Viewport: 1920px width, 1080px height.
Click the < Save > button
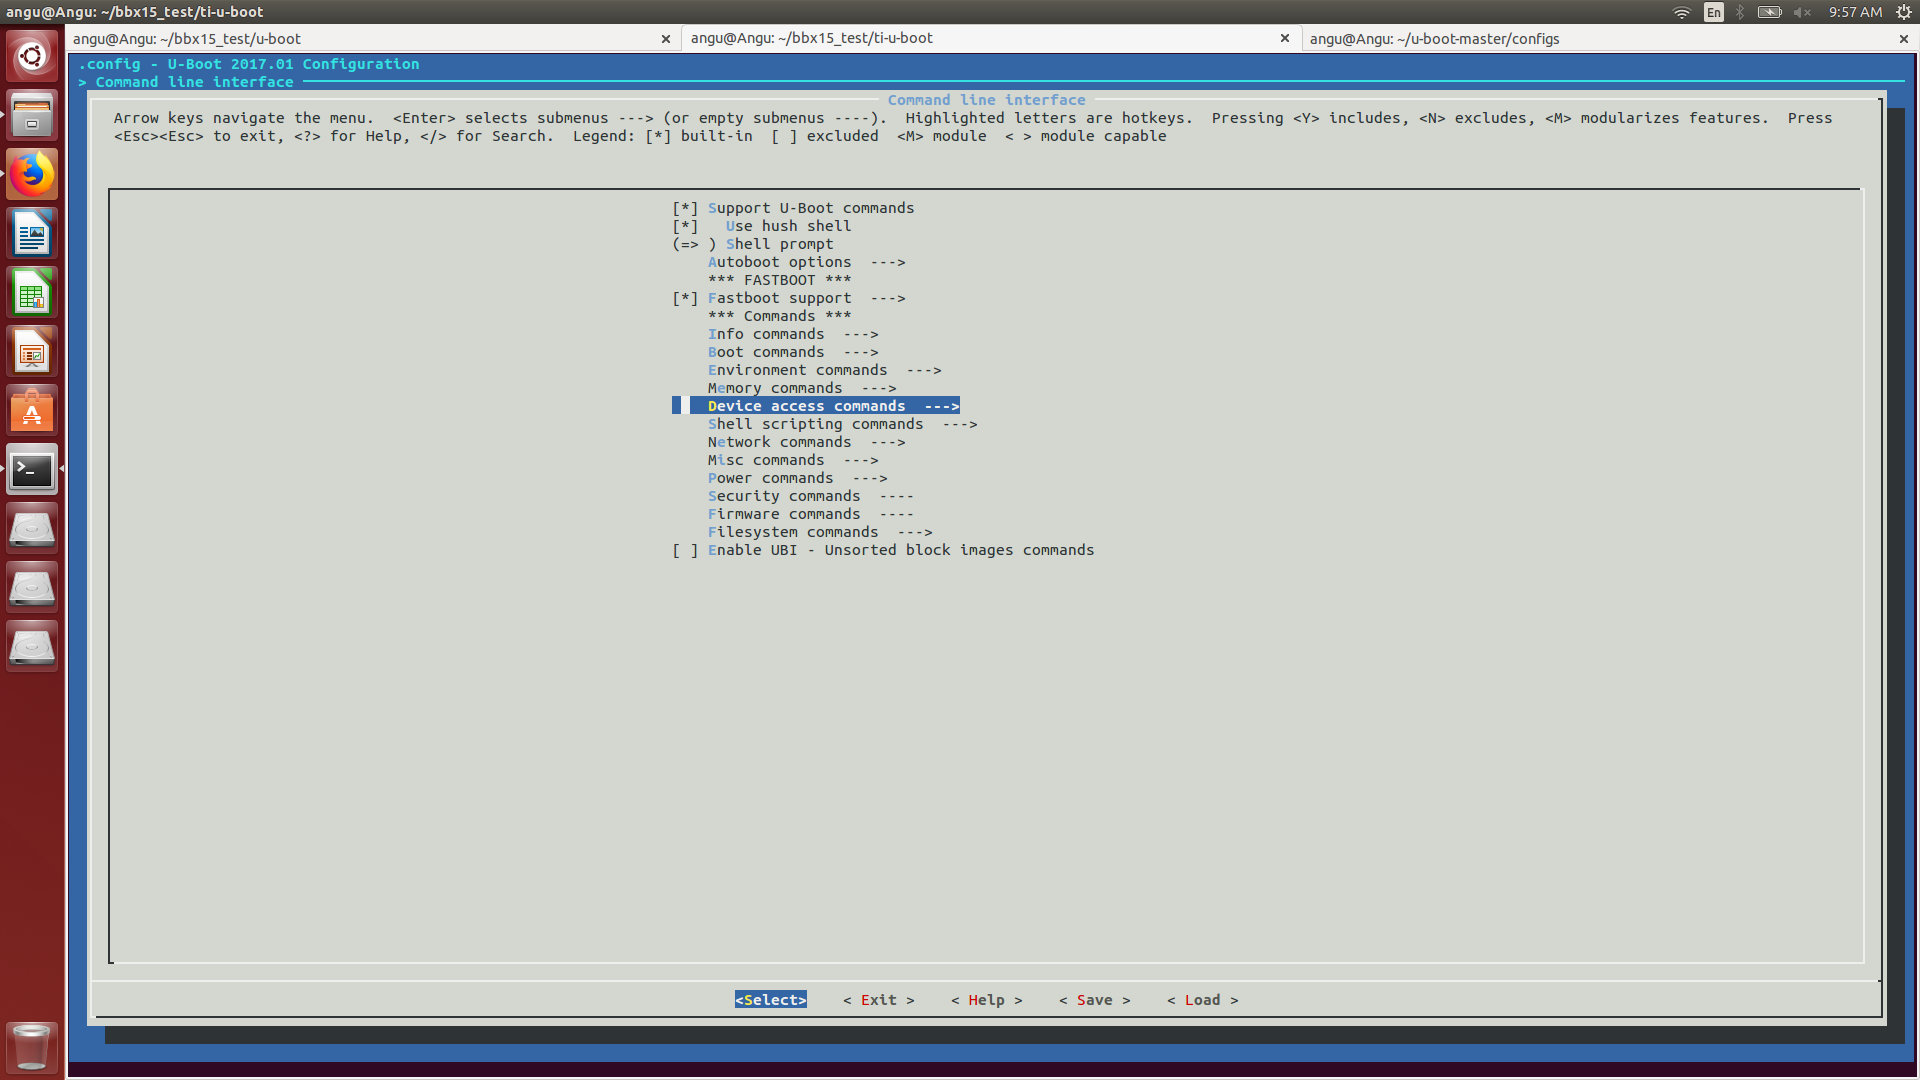pos(1095,1000)
